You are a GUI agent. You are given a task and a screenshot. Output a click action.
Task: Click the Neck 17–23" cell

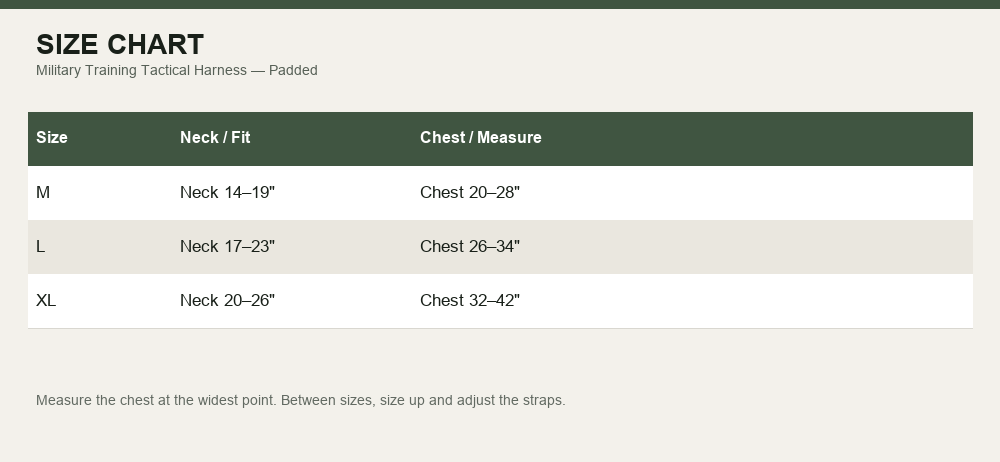point(227,246)
